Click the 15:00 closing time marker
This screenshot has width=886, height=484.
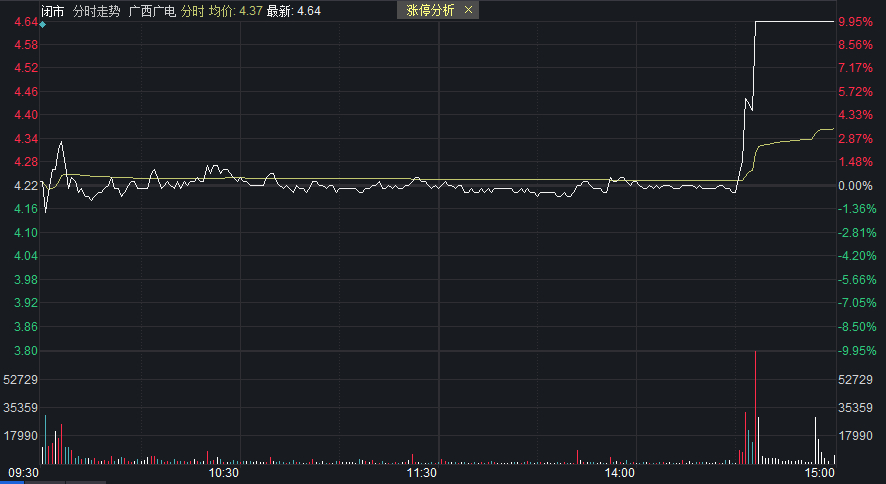point(820,472)
